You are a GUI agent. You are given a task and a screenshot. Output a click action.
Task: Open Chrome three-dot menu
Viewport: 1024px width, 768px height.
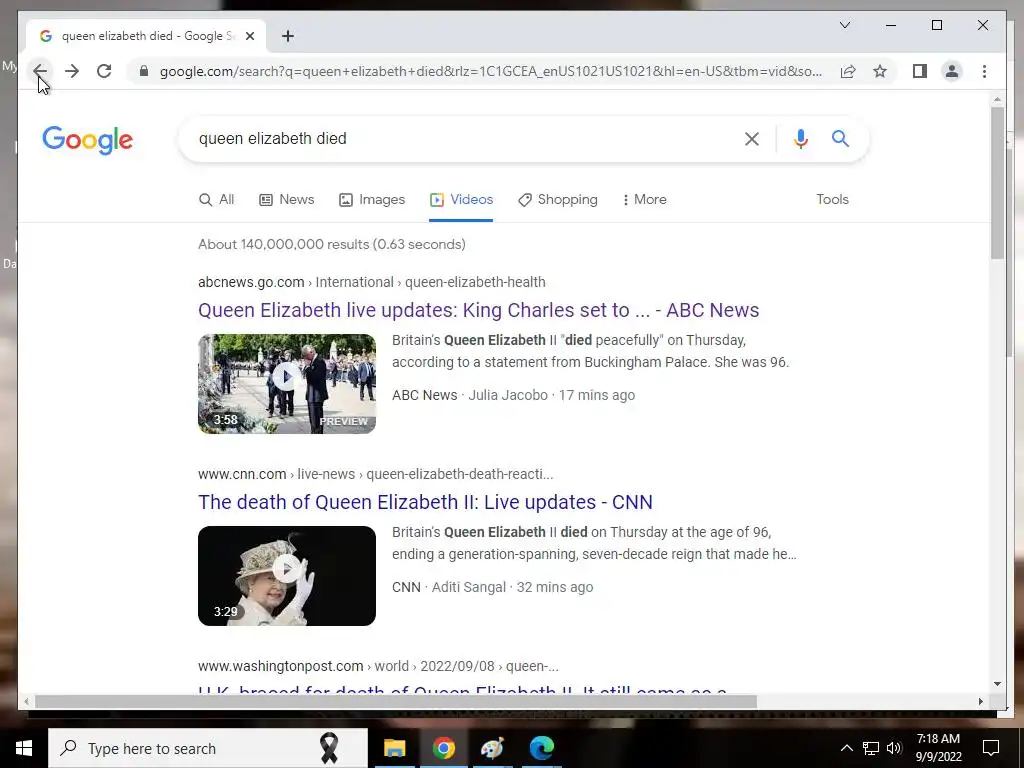pyautogui.click(x=984, y=71)
